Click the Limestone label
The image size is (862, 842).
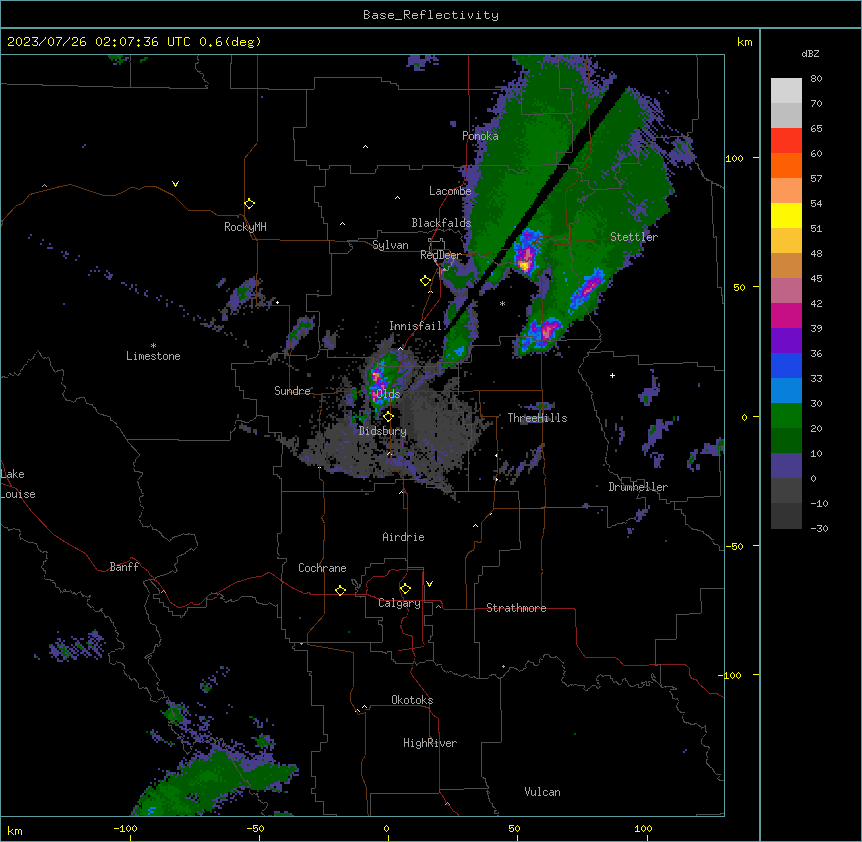tap(153, 356)
